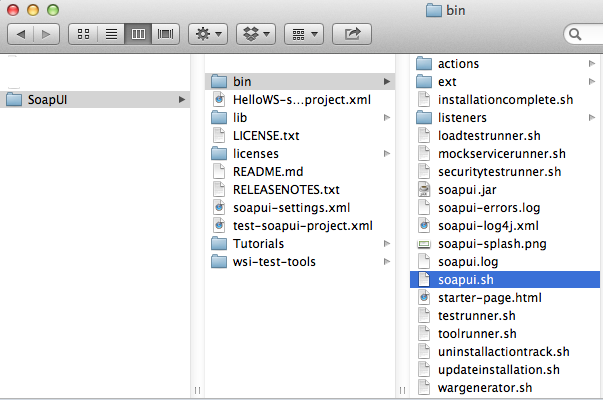Click the soapui-settings.xml file icon
The image size is (605, 402).
(x=219, y=208)
